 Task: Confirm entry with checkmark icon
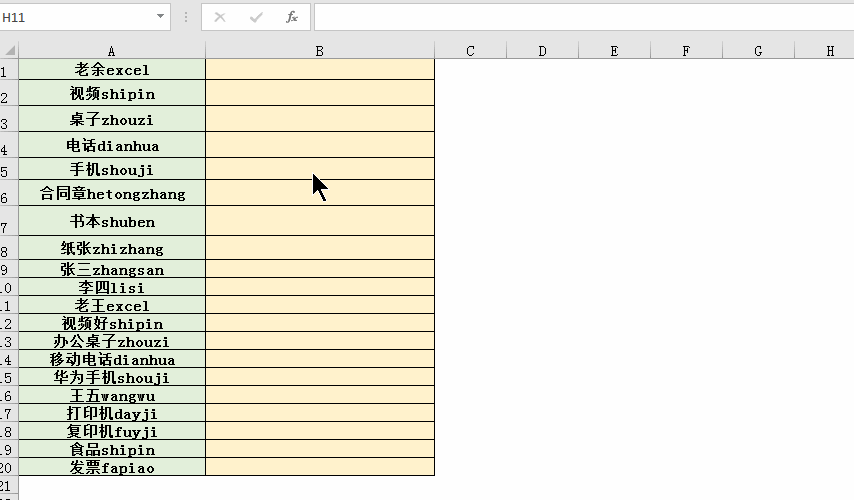256,17
